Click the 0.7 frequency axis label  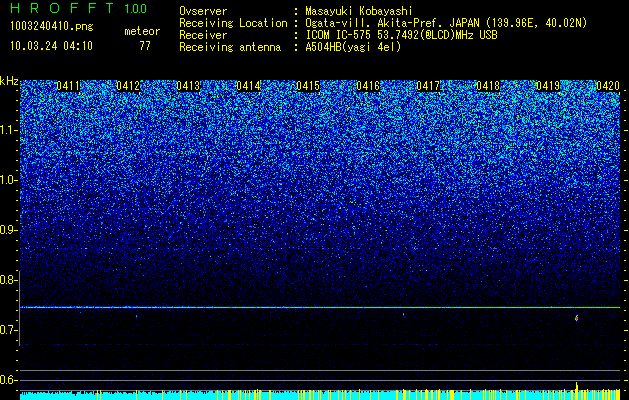click(8, 330)
